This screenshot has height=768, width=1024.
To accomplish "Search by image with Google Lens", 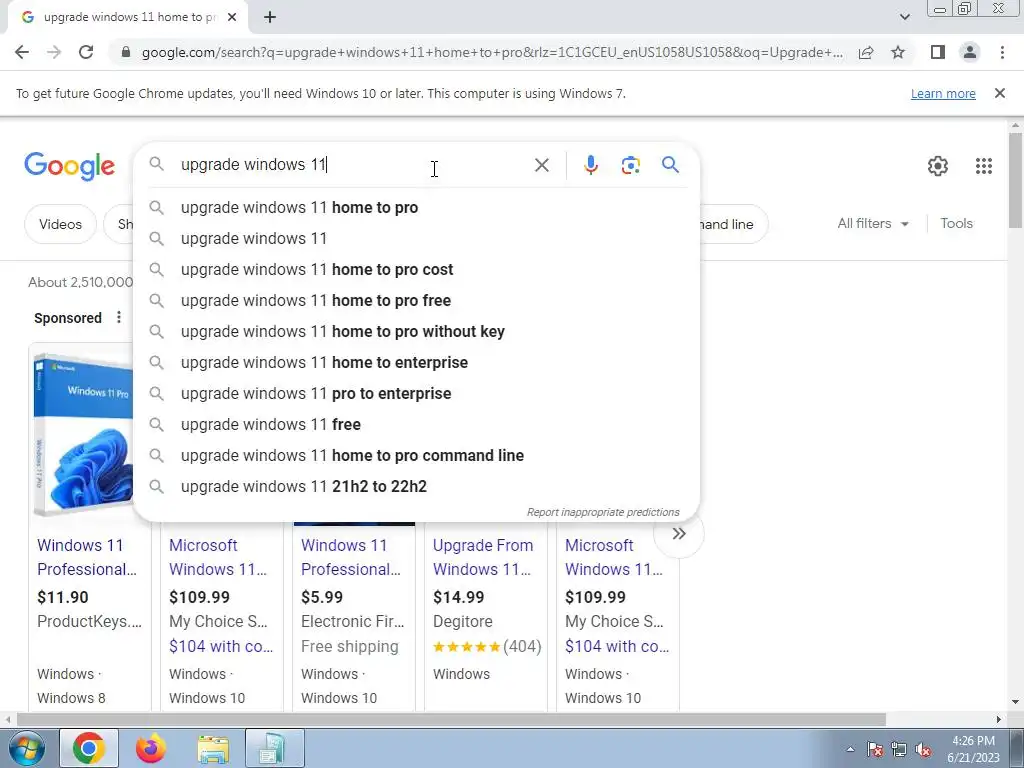I will (x=630, y=165).
